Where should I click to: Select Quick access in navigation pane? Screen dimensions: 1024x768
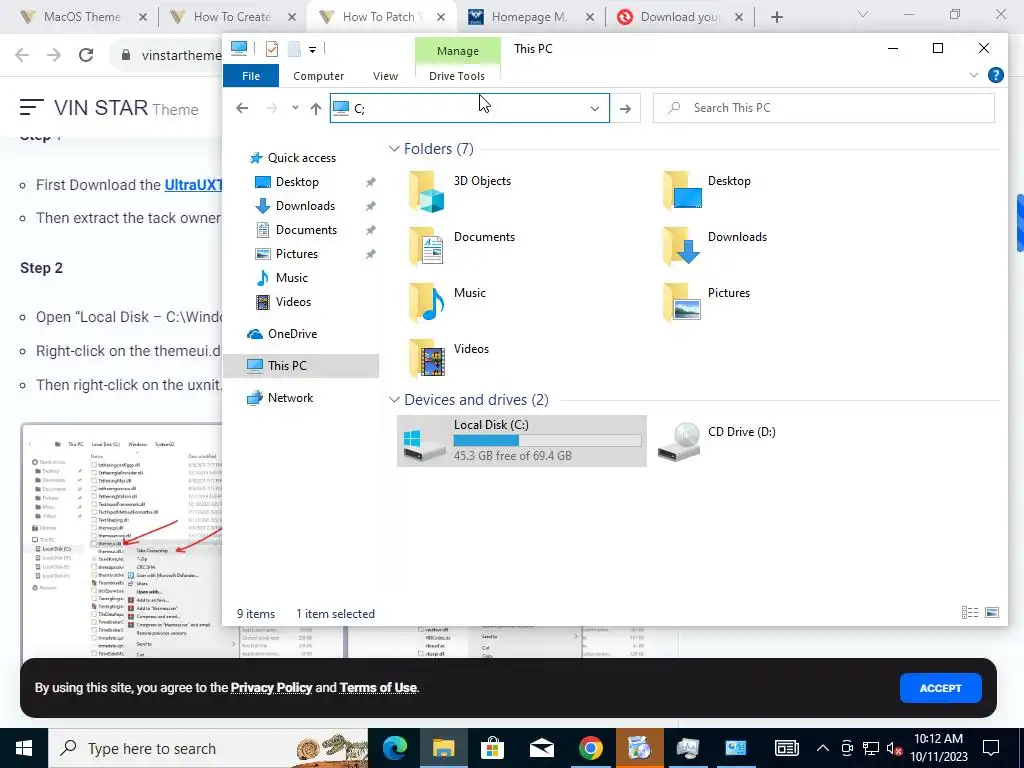(293, 157)
